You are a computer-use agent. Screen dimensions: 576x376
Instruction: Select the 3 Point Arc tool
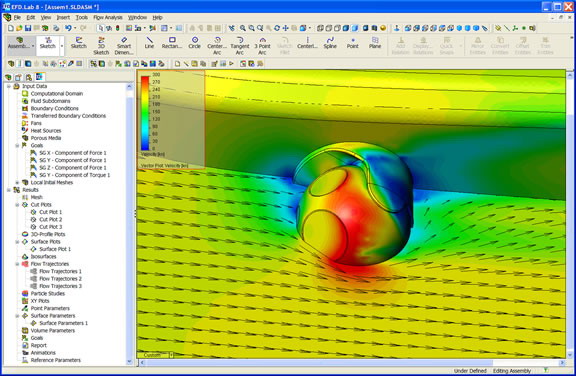262,46
